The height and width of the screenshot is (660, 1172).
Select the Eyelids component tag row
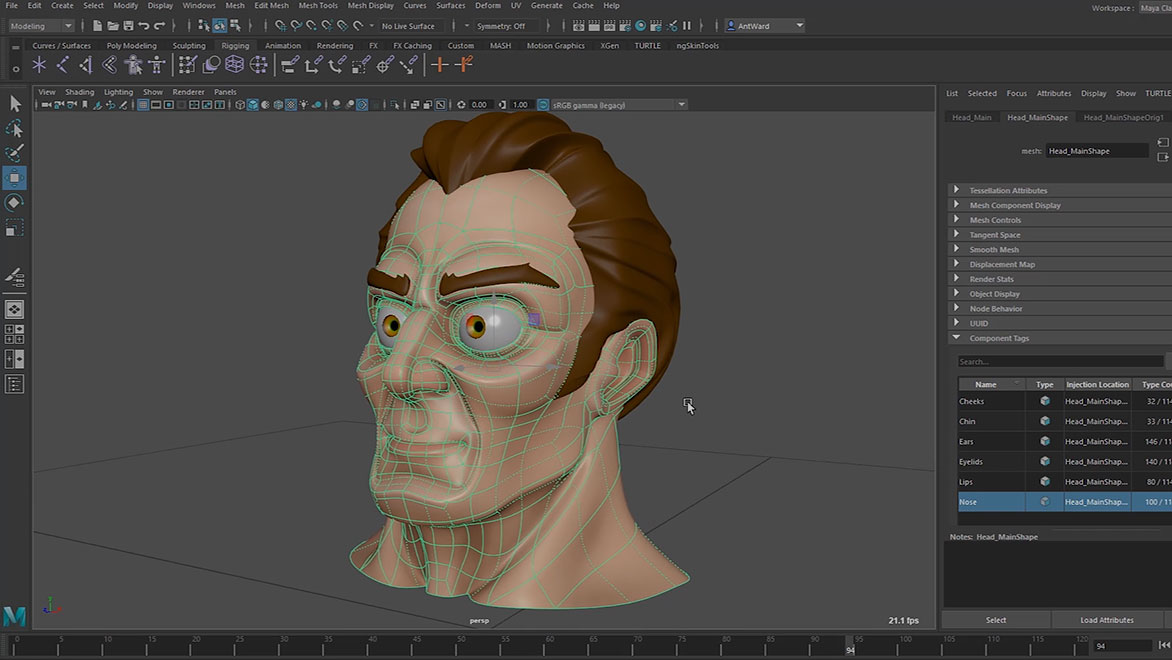click(x=991, y=461)
